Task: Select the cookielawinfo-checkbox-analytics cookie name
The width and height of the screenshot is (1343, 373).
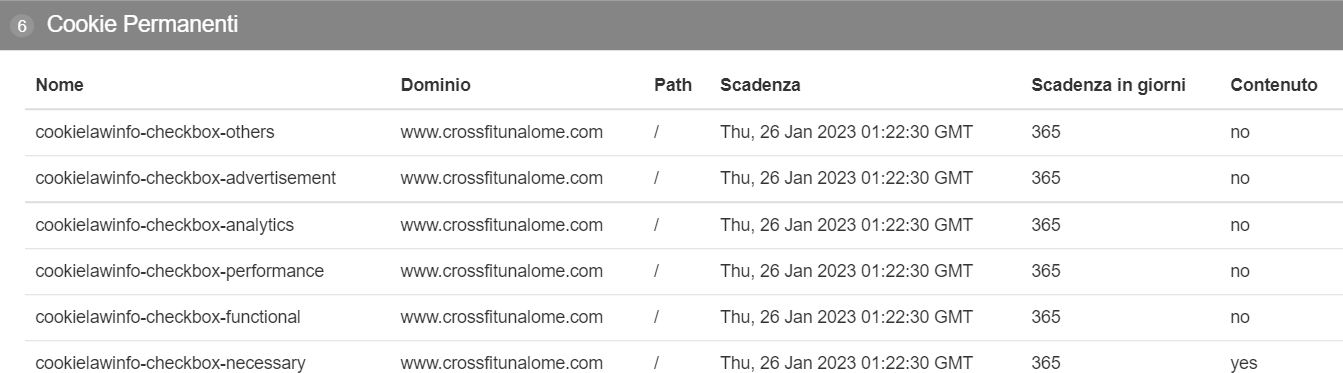Action: pos(165,225)
